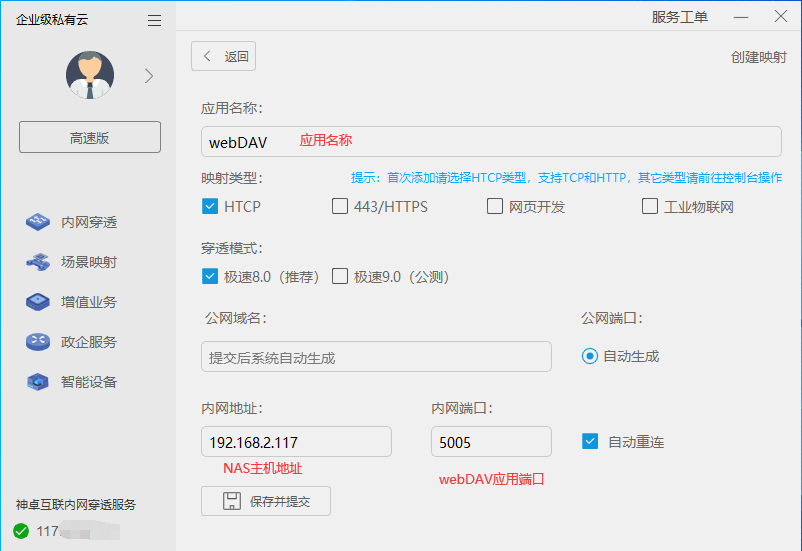Open the hamburger menu icon

coord(154,20)
